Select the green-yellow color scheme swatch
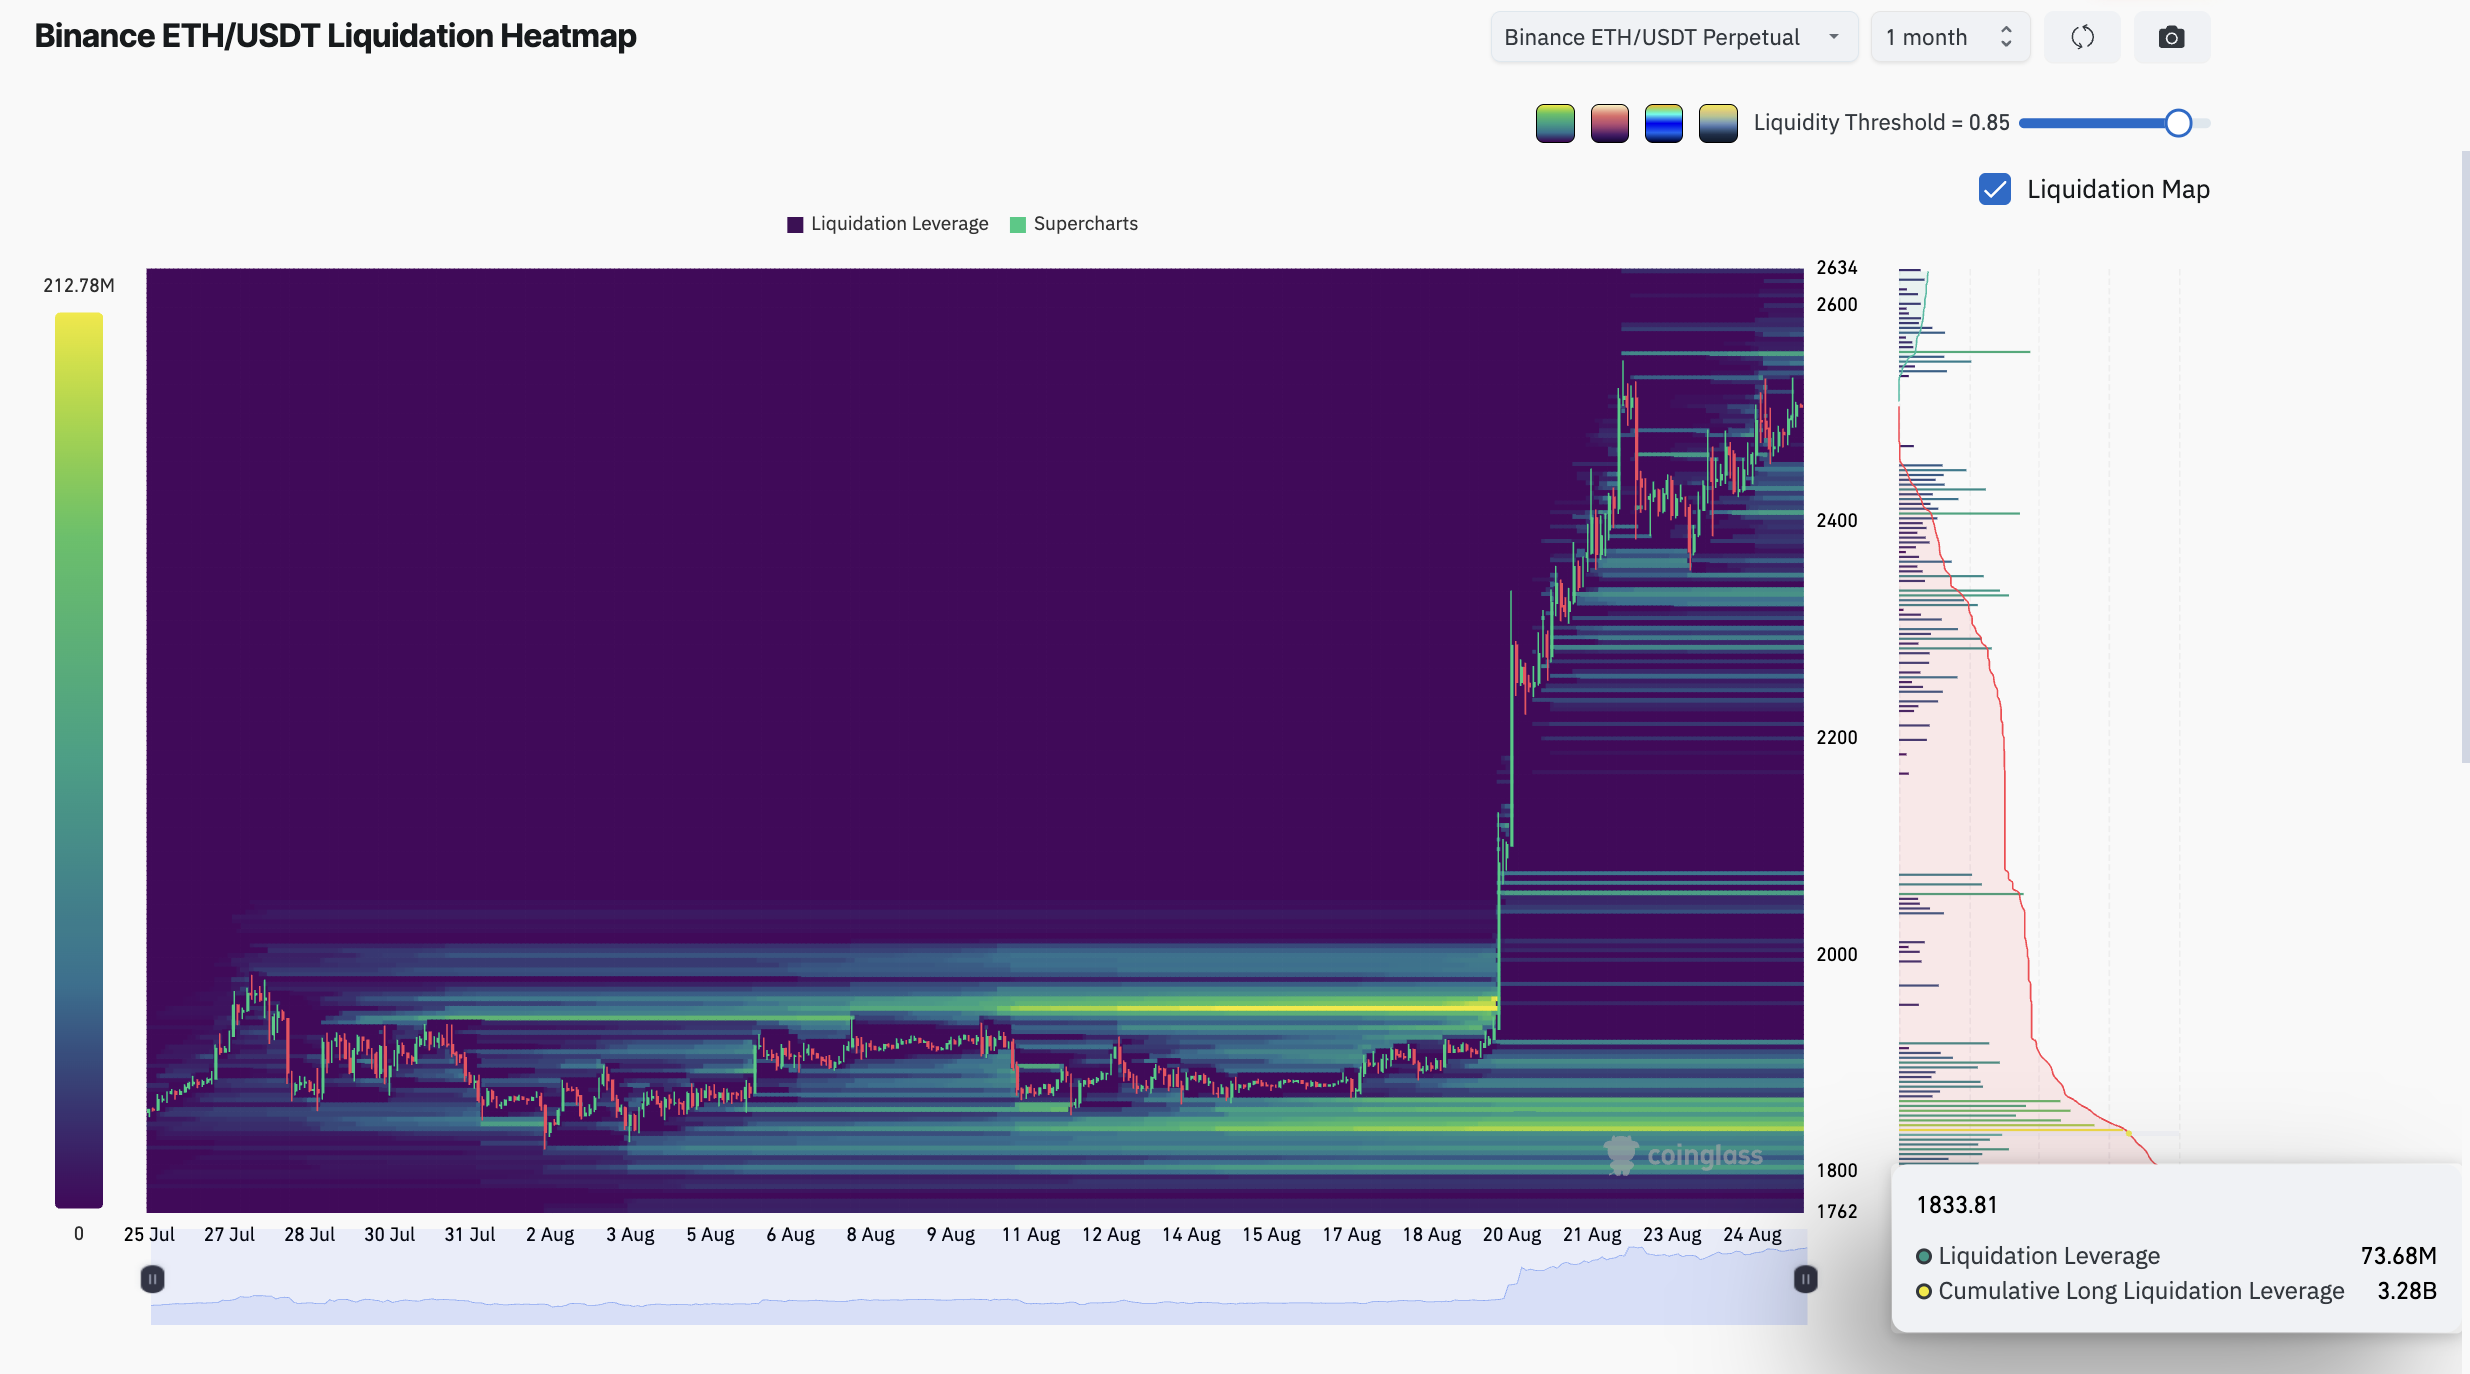Viewport: 2470px width, 1374px height. click(x=1555, y=123)
